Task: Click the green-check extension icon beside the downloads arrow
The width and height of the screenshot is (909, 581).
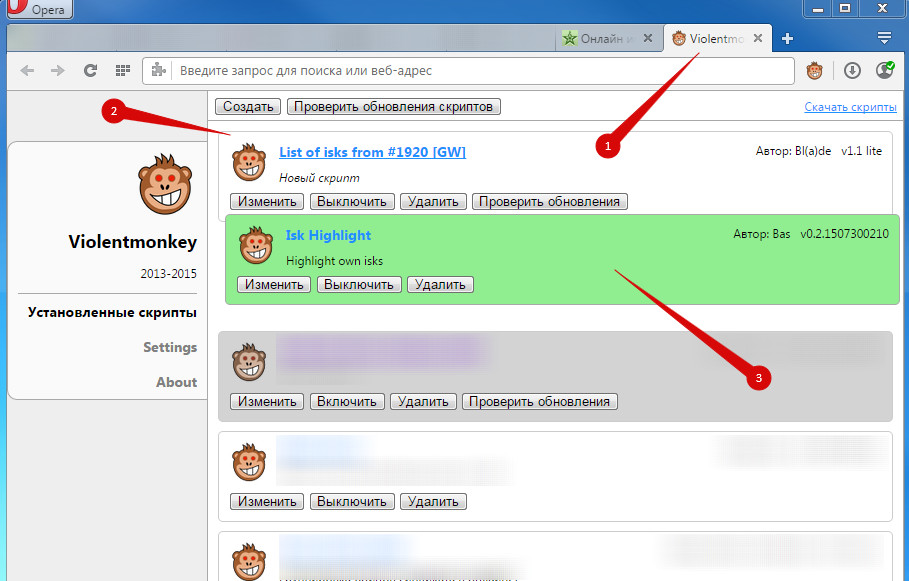Action: pyautogui.click(x=885, y=70)
